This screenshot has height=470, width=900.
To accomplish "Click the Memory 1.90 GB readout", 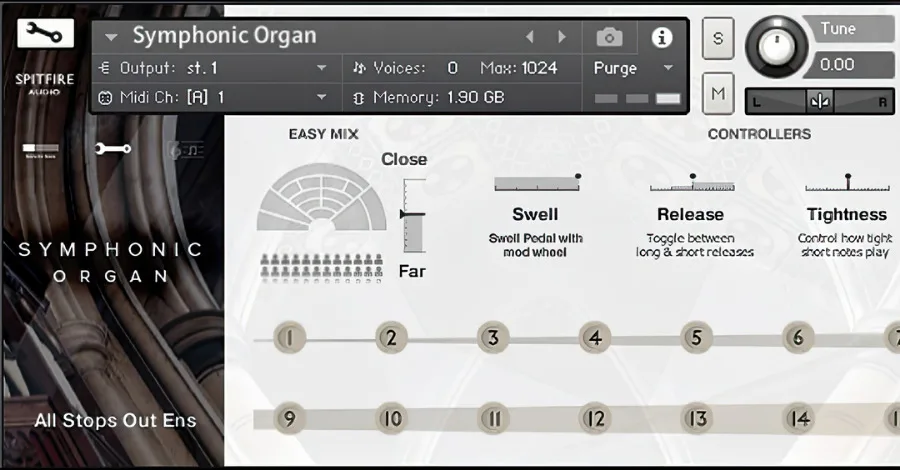I will pyautogui.click(x=439, y=98).
